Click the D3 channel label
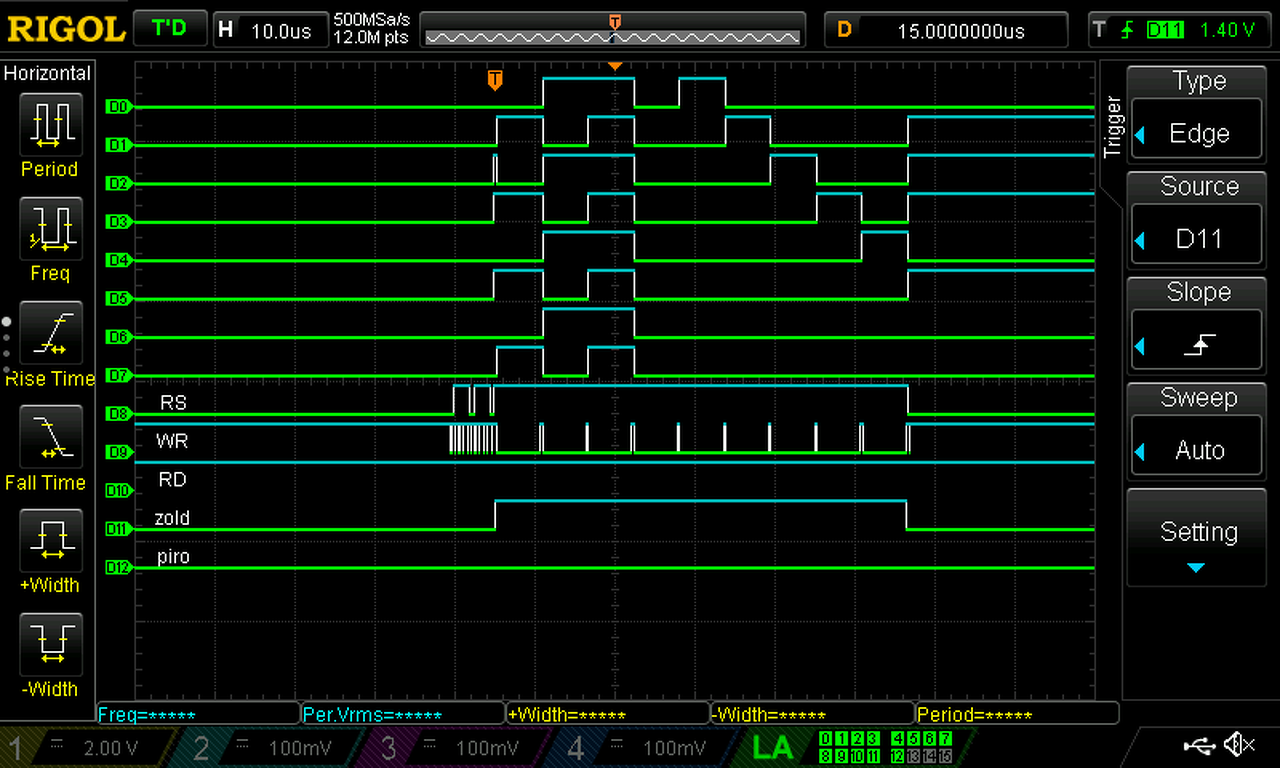Image resolution: width=1280 pixels, height=768 pixels. pos(117,222)
